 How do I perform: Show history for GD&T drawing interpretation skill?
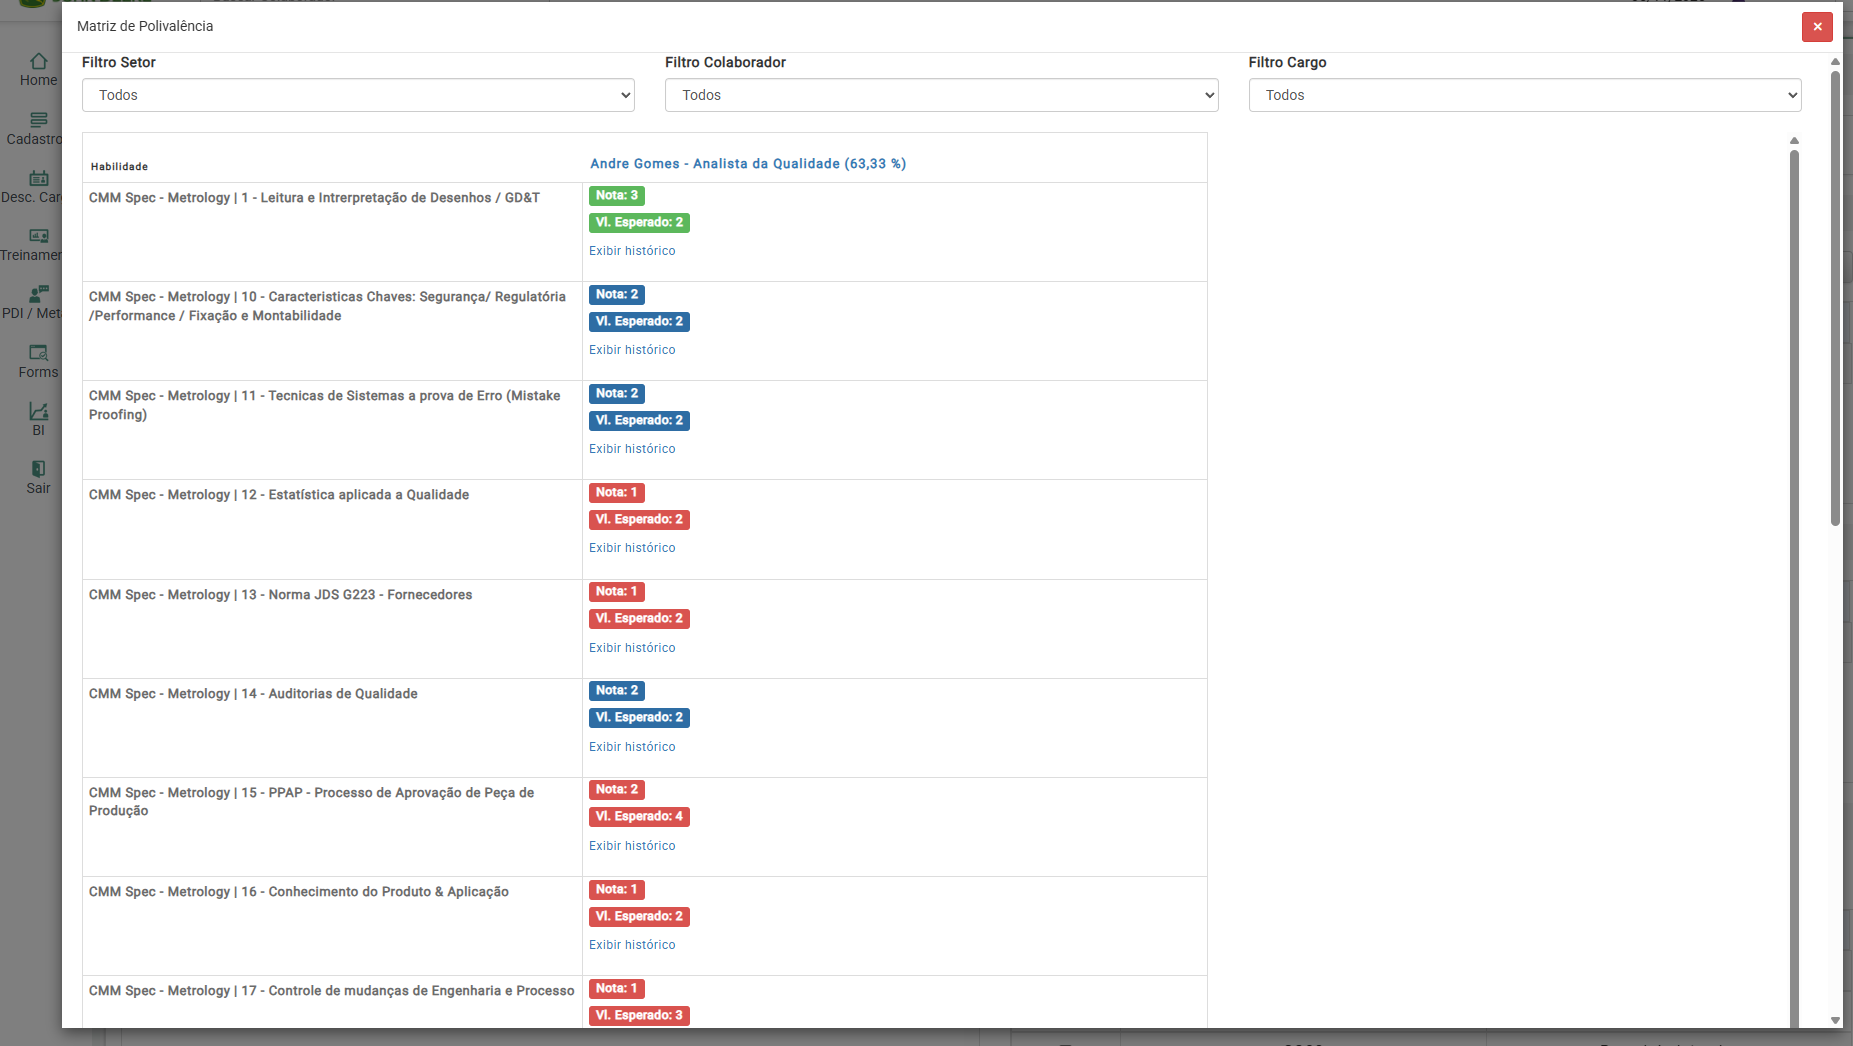tap(632, 251)
